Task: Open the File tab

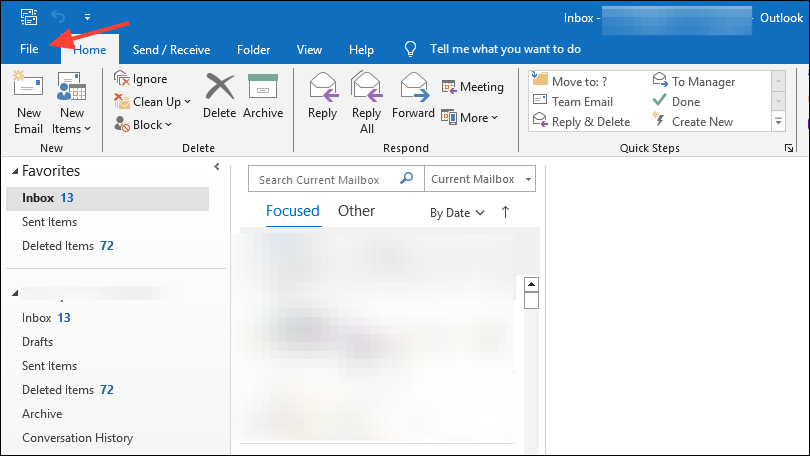Action: [x=29, y=49]
